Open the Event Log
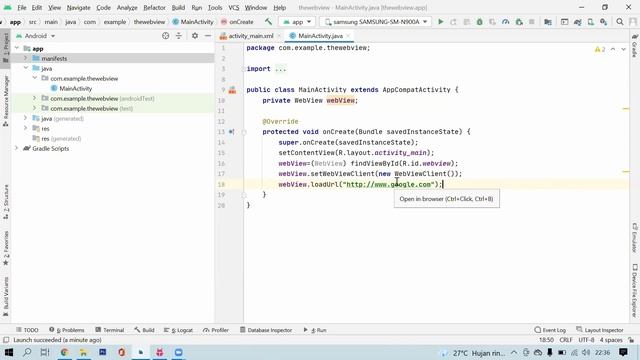This screenshot has width=640, height=360. tap(550, 330)
